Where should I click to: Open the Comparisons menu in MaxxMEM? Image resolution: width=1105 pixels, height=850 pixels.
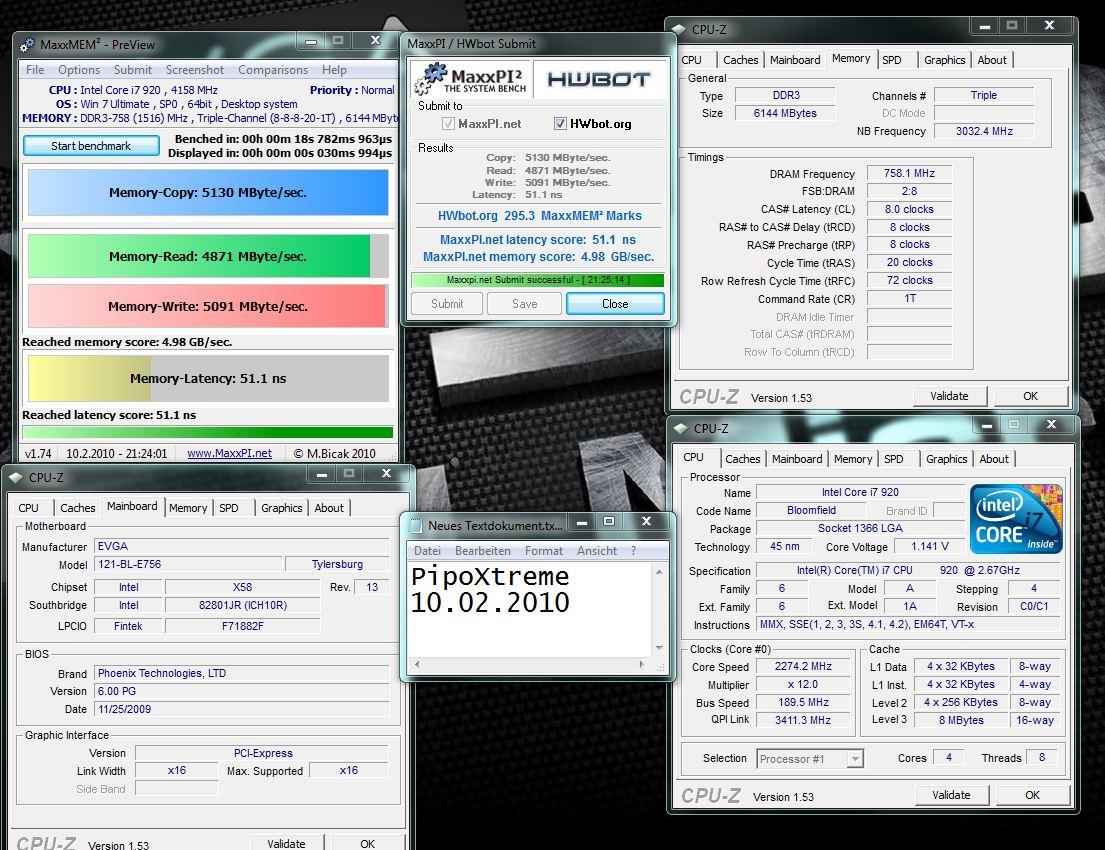(273, 70)
